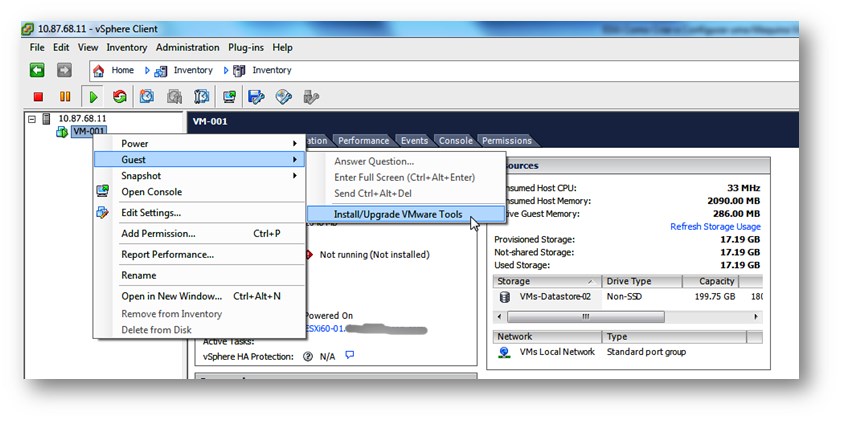The width and height of the screenshot is (841, 421).
Task: Choose Edit Settings from context menu
Action: coord(151,213)
